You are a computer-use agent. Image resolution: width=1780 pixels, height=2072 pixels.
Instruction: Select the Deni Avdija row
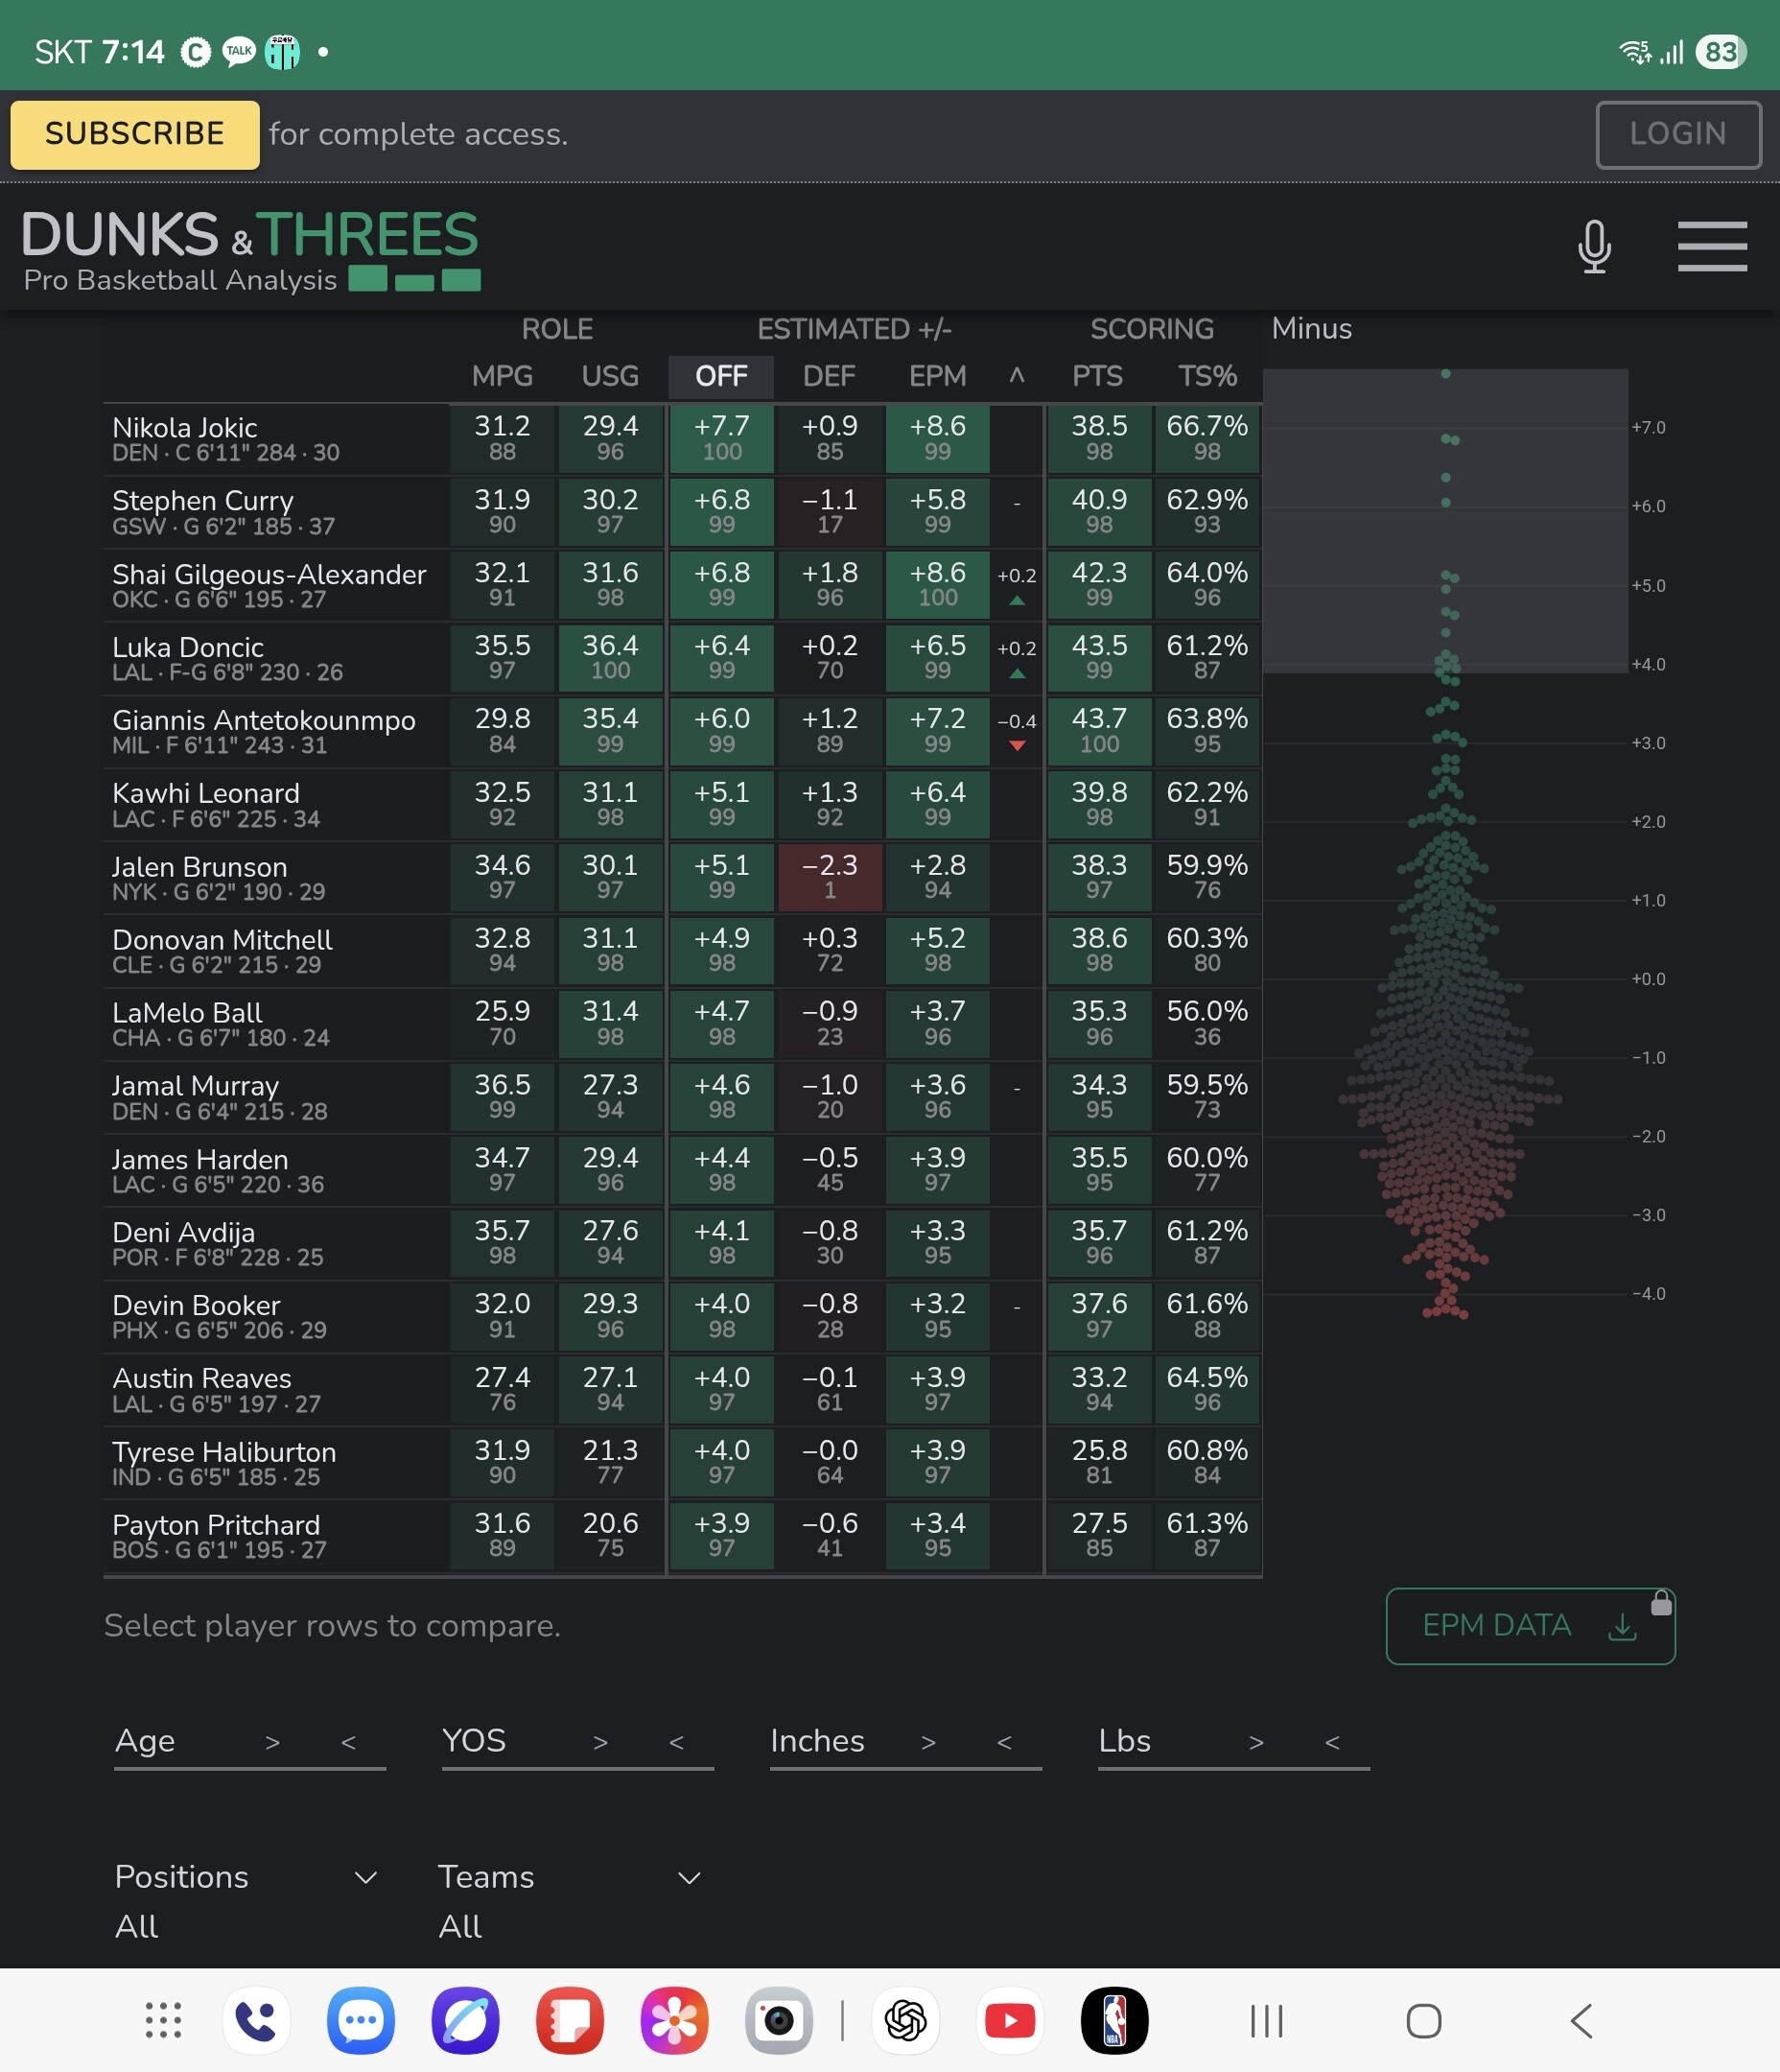pyautogui.click(x=682, y=1243)
